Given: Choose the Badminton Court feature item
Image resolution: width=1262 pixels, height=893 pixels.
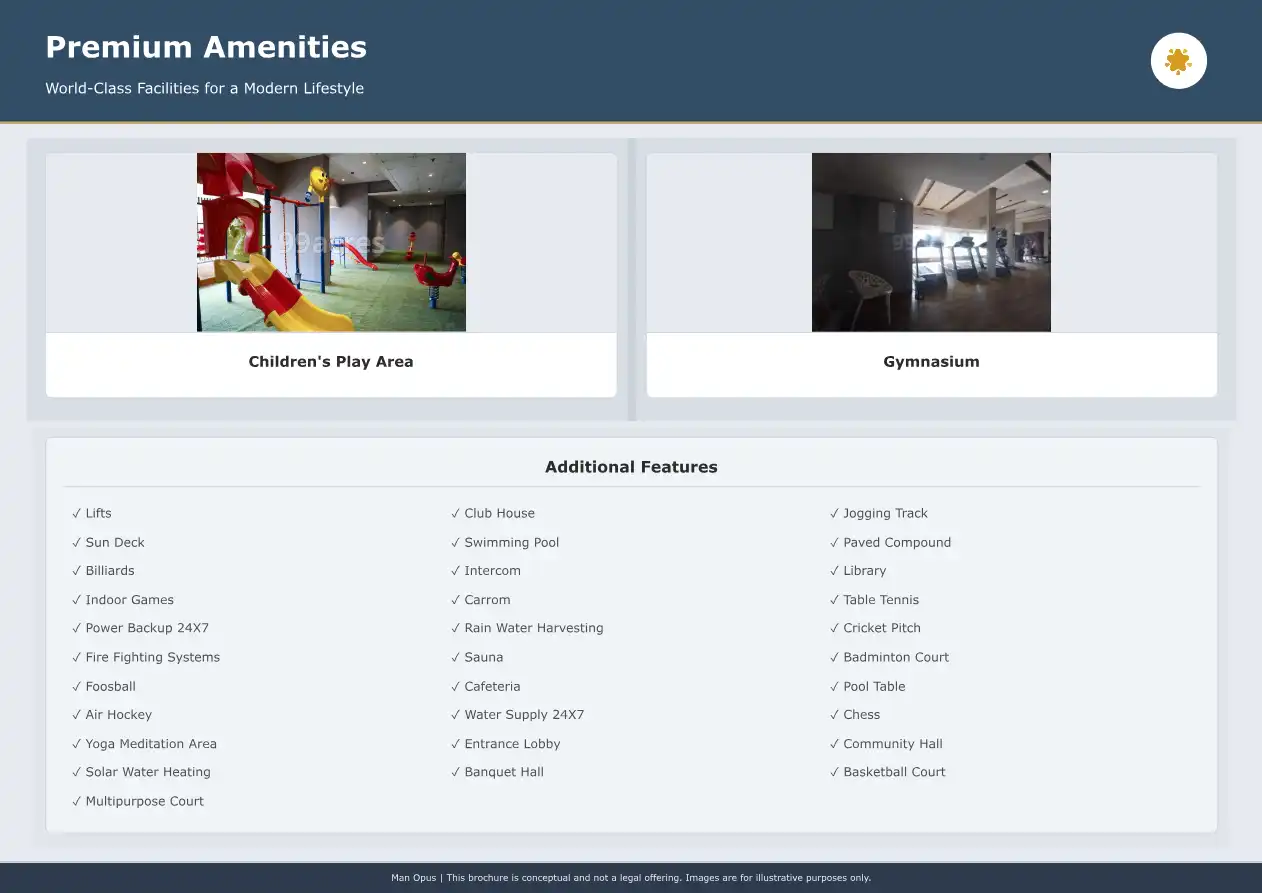Looking at the screenshot, I should point(895,657).
